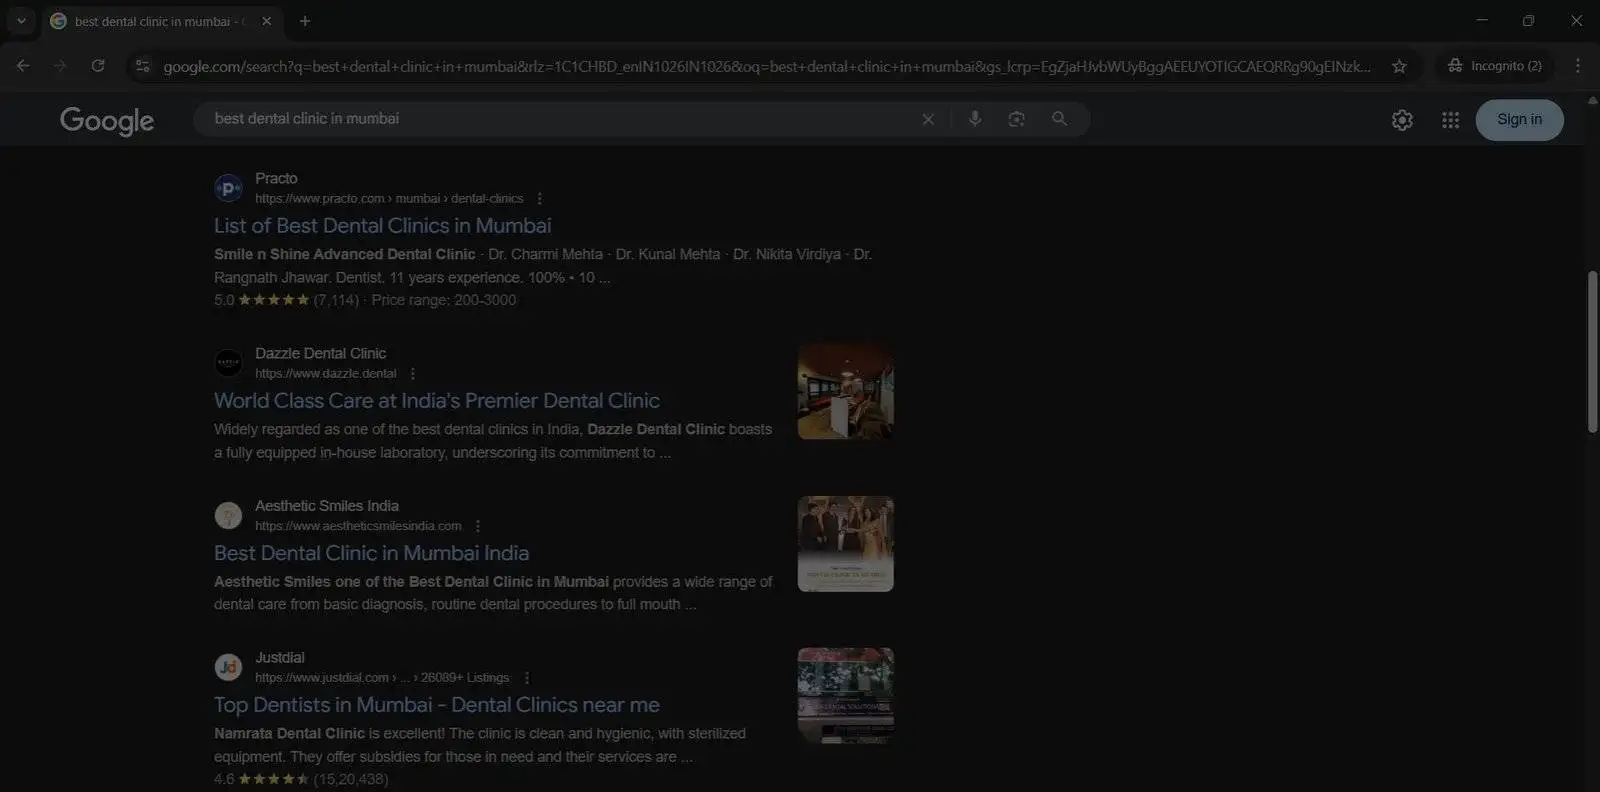Screen dimensions: 1600x792
Task: Open Chrome's three-dot menu
Action: 1578,66
